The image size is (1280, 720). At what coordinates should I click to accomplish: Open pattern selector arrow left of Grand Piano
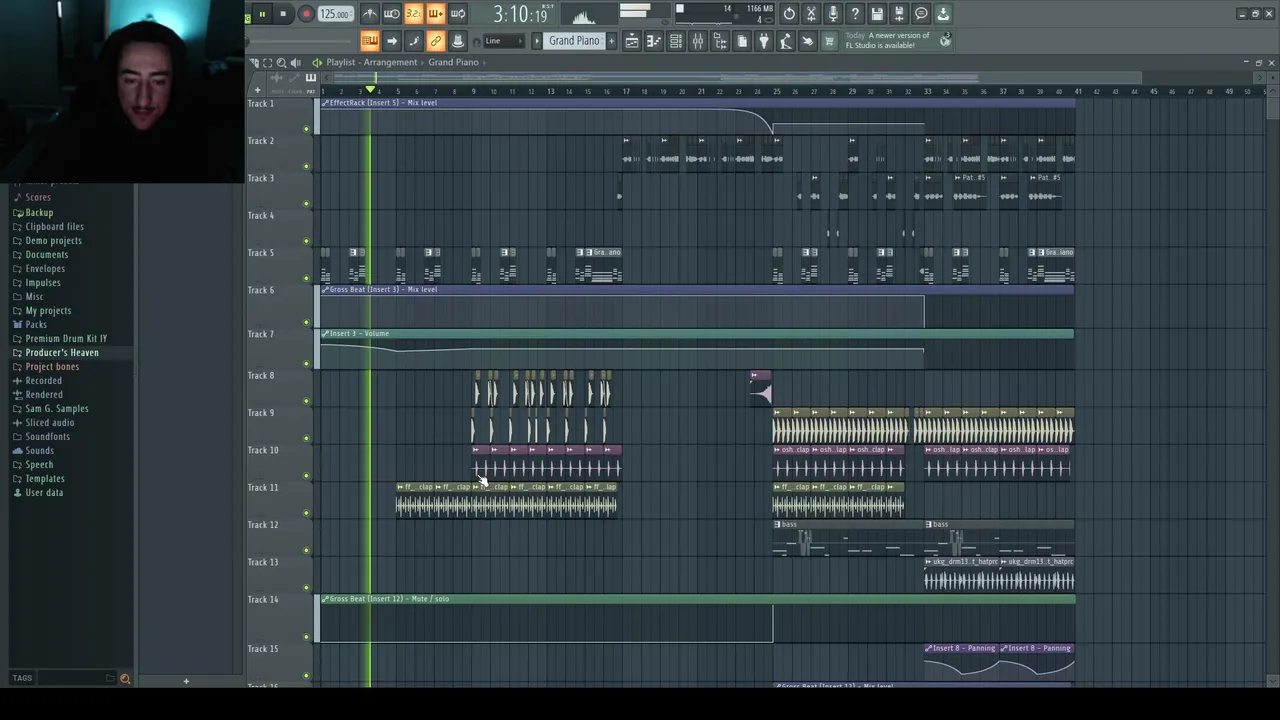tap(536, 41)
